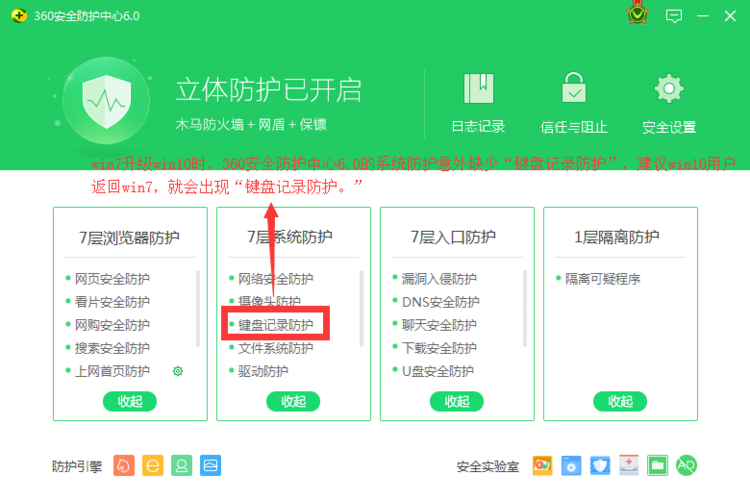Click the yellow browser 'e' engine icon
The height and width of the screenshot is (500, 750).
tap(153, 466)
